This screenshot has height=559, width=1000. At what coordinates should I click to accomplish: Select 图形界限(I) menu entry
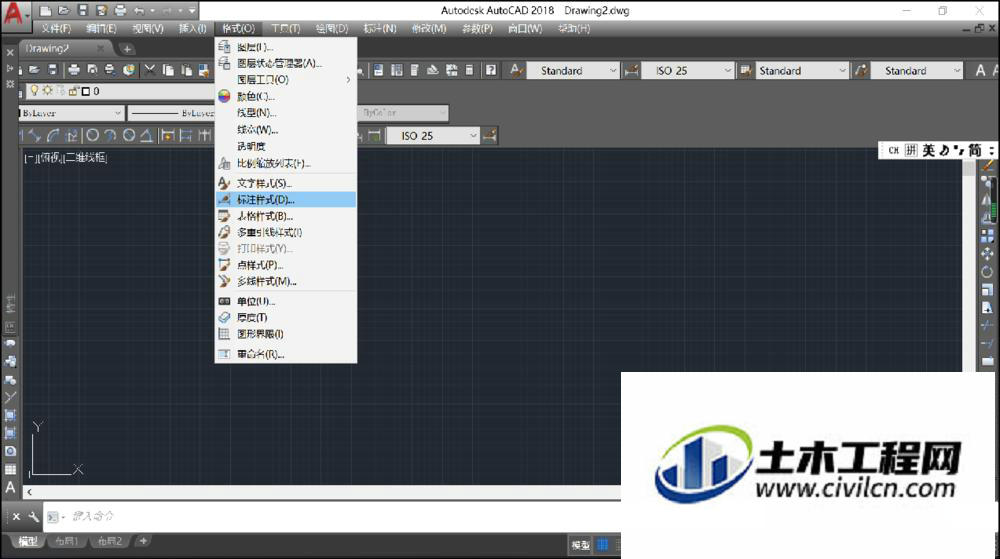coord(286,333)
